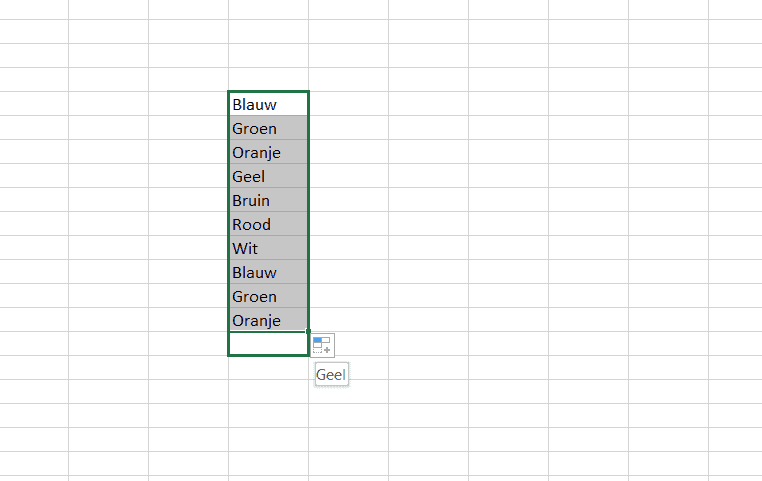Select the Geel cell in the list
This screenshot has height=481, width=762.
click(268, 176)
